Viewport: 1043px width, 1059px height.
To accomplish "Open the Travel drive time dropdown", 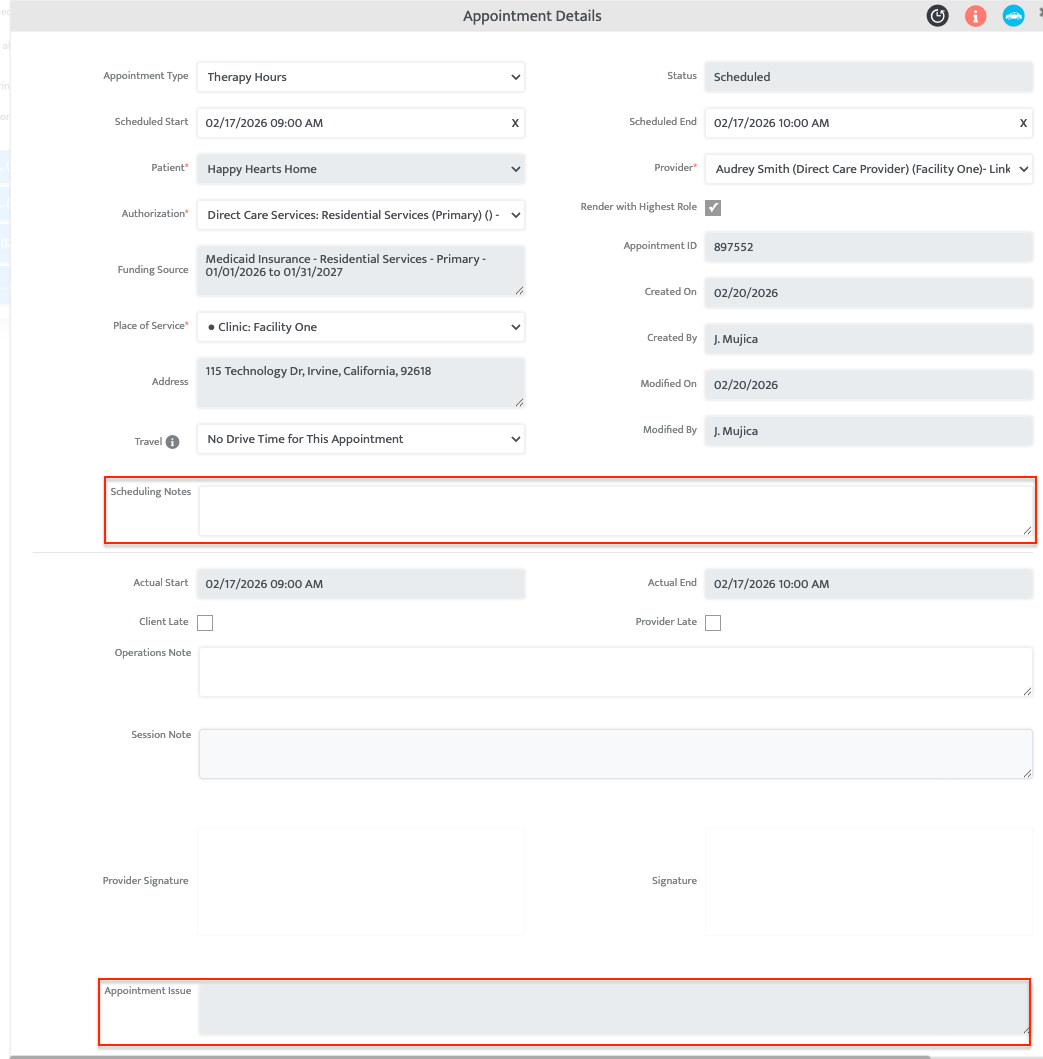I will coord(360,439).
